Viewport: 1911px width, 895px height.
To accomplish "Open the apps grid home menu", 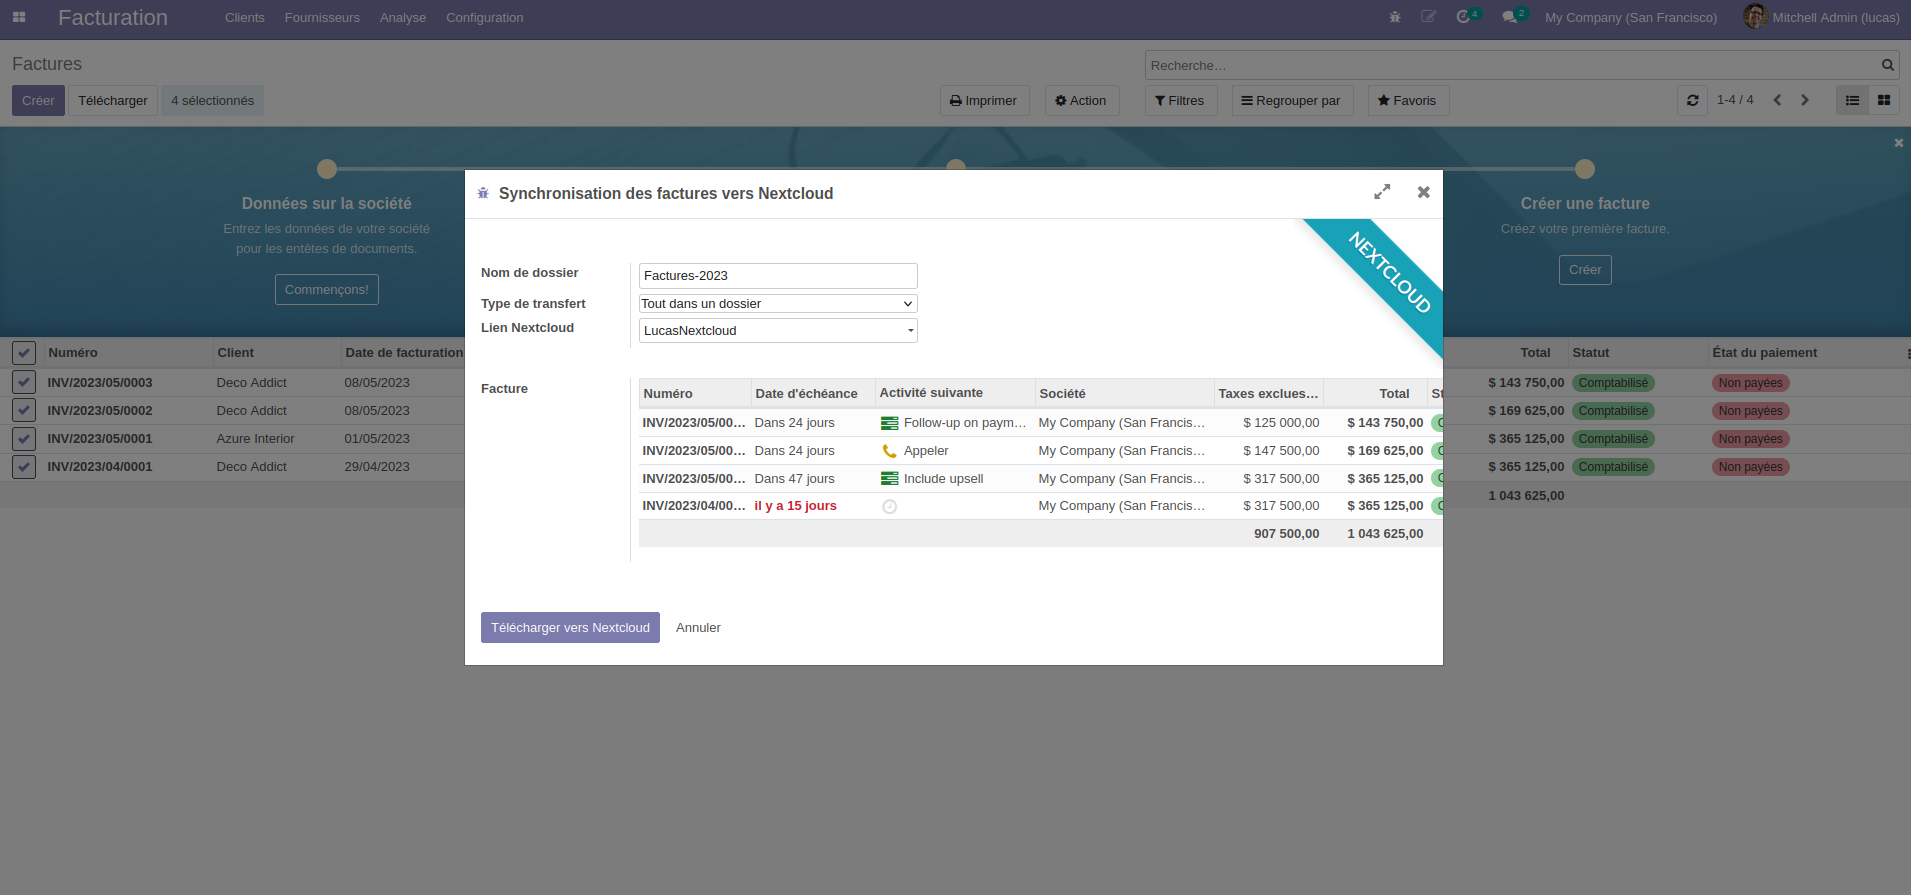I will [x=19, y=17].
